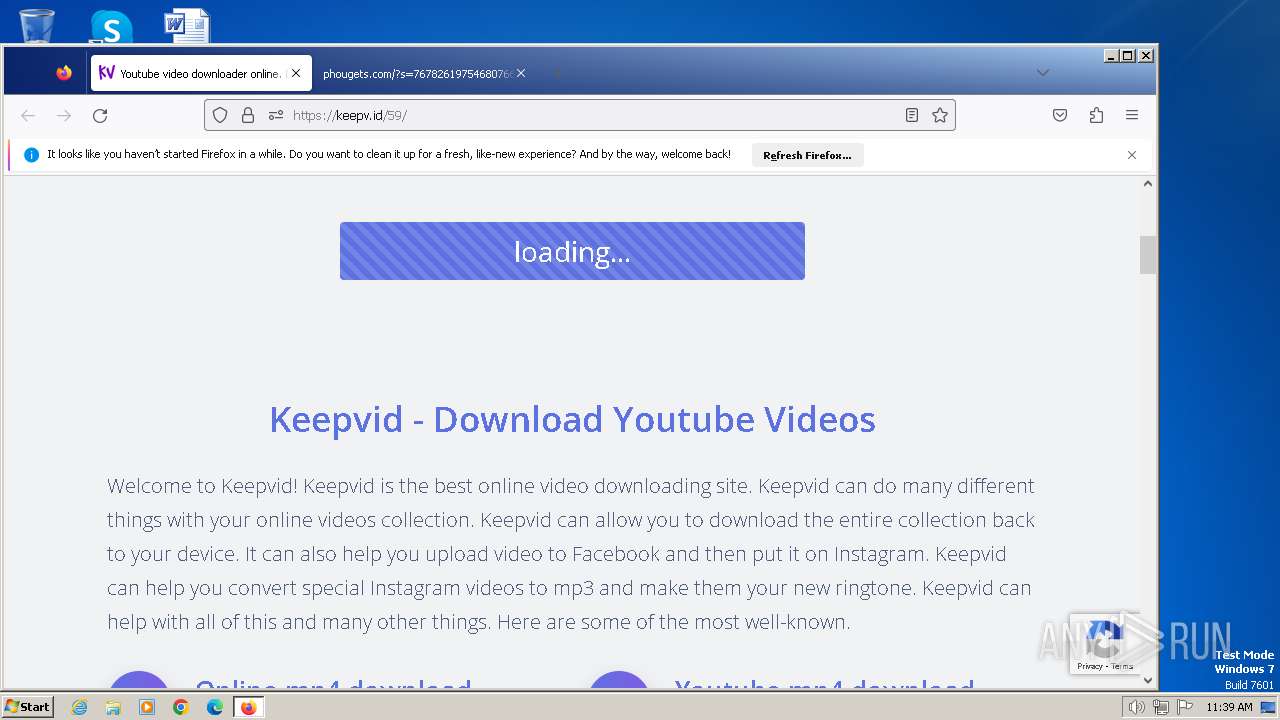Reload the current page
Image resolution: width=1280 pixels, height=720 pixels.
coord(100,116)
